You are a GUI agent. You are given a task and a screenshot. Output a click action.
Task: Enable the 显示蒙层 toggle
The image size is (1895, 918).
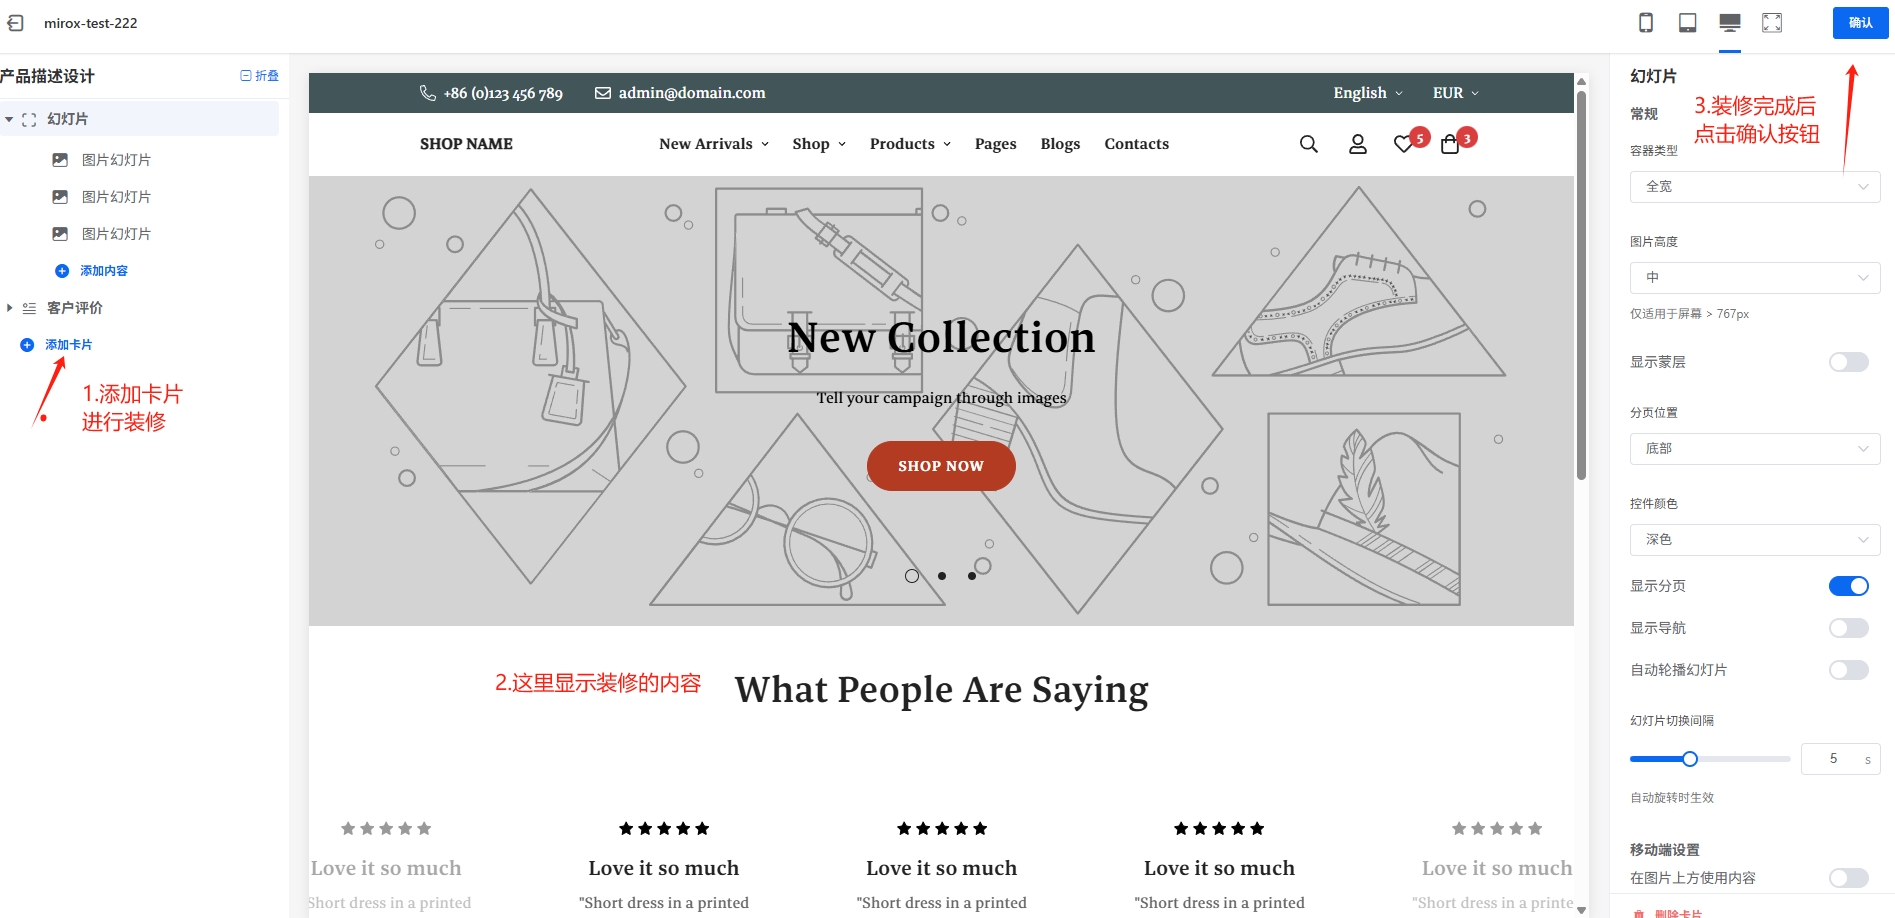1848,362
